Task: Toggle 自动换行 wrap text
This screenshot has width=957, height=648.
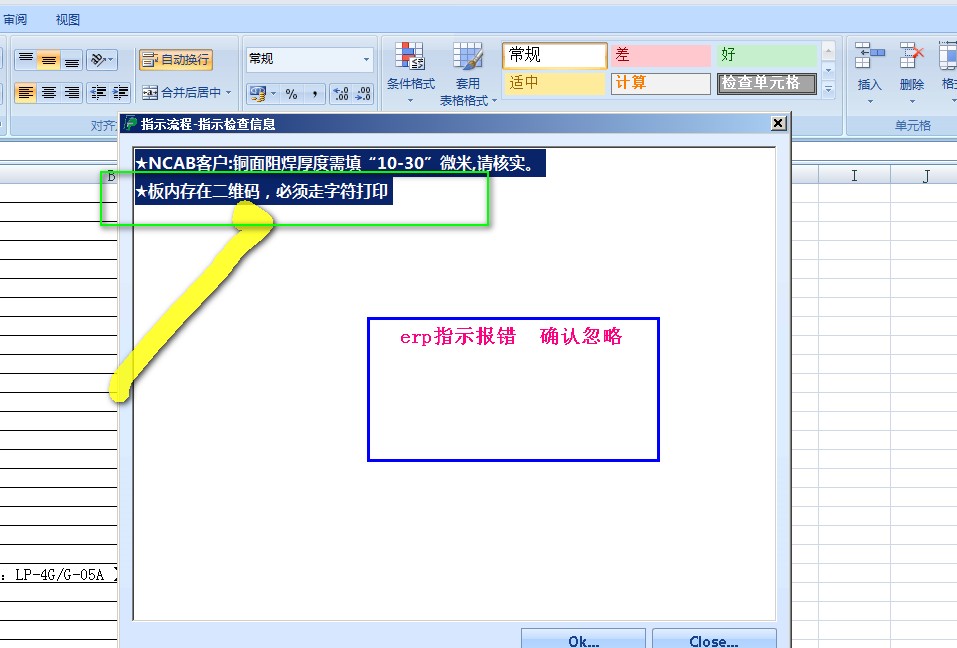Action: pos(176,60)
